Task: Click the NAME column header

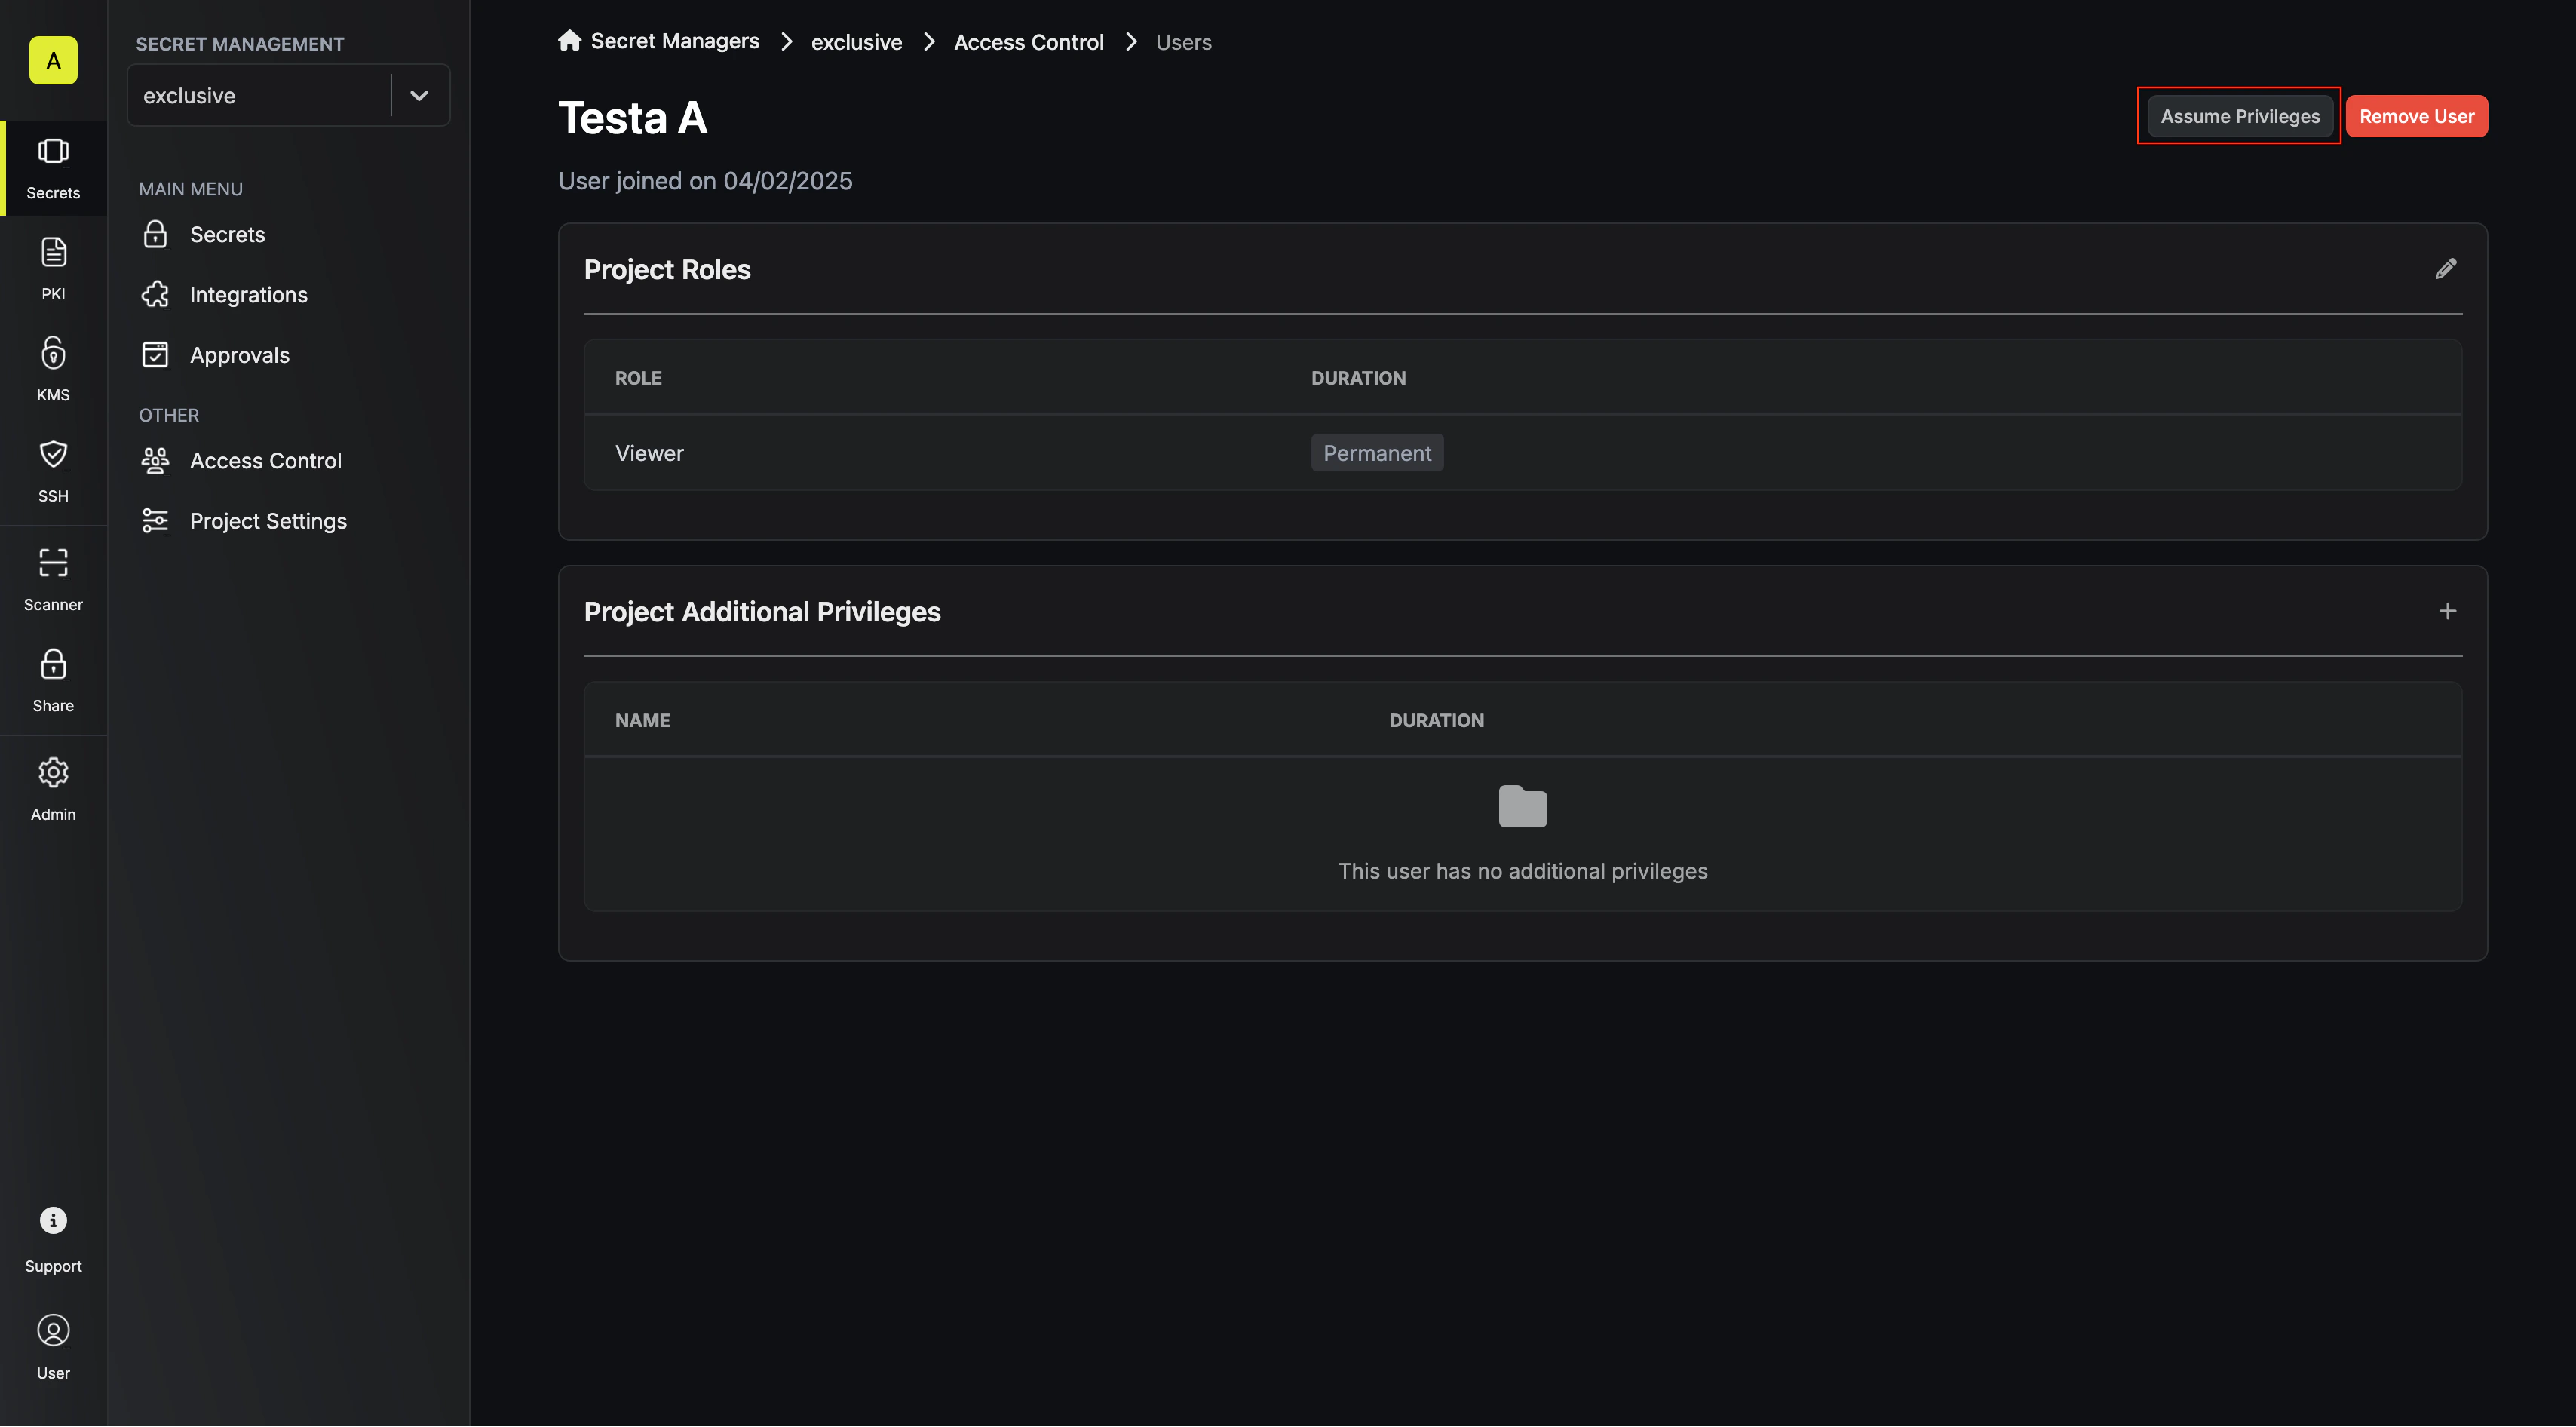Action: tap(642, 720)
